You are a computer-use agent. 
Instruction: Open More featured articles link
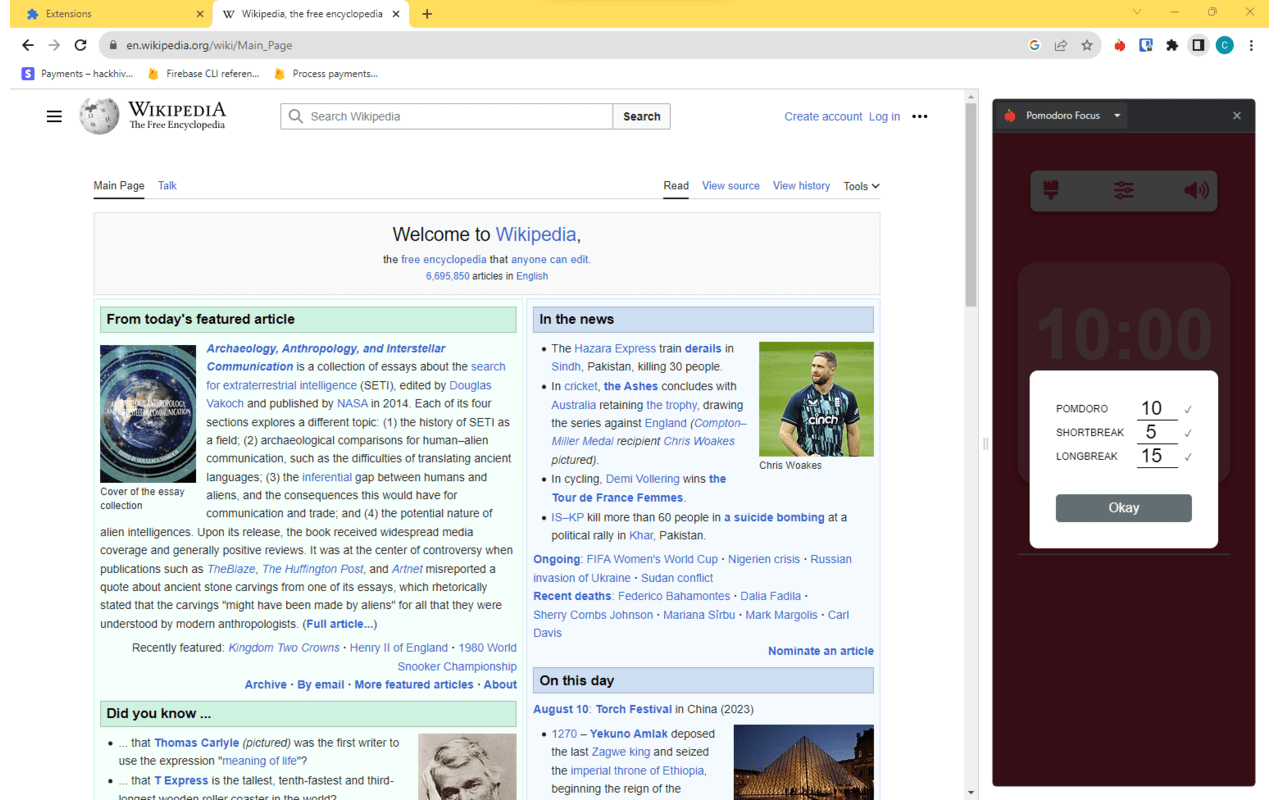[413, 685]
